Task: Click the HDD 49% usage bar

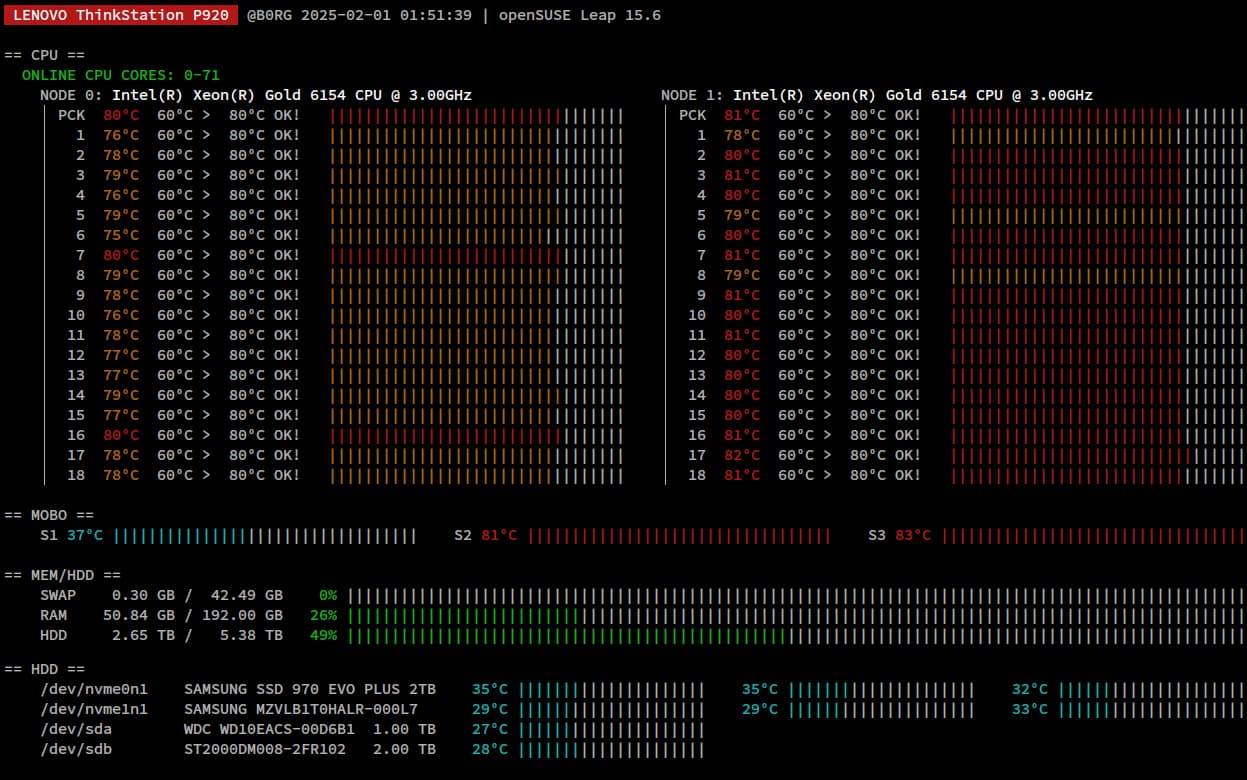Action: 796,635
